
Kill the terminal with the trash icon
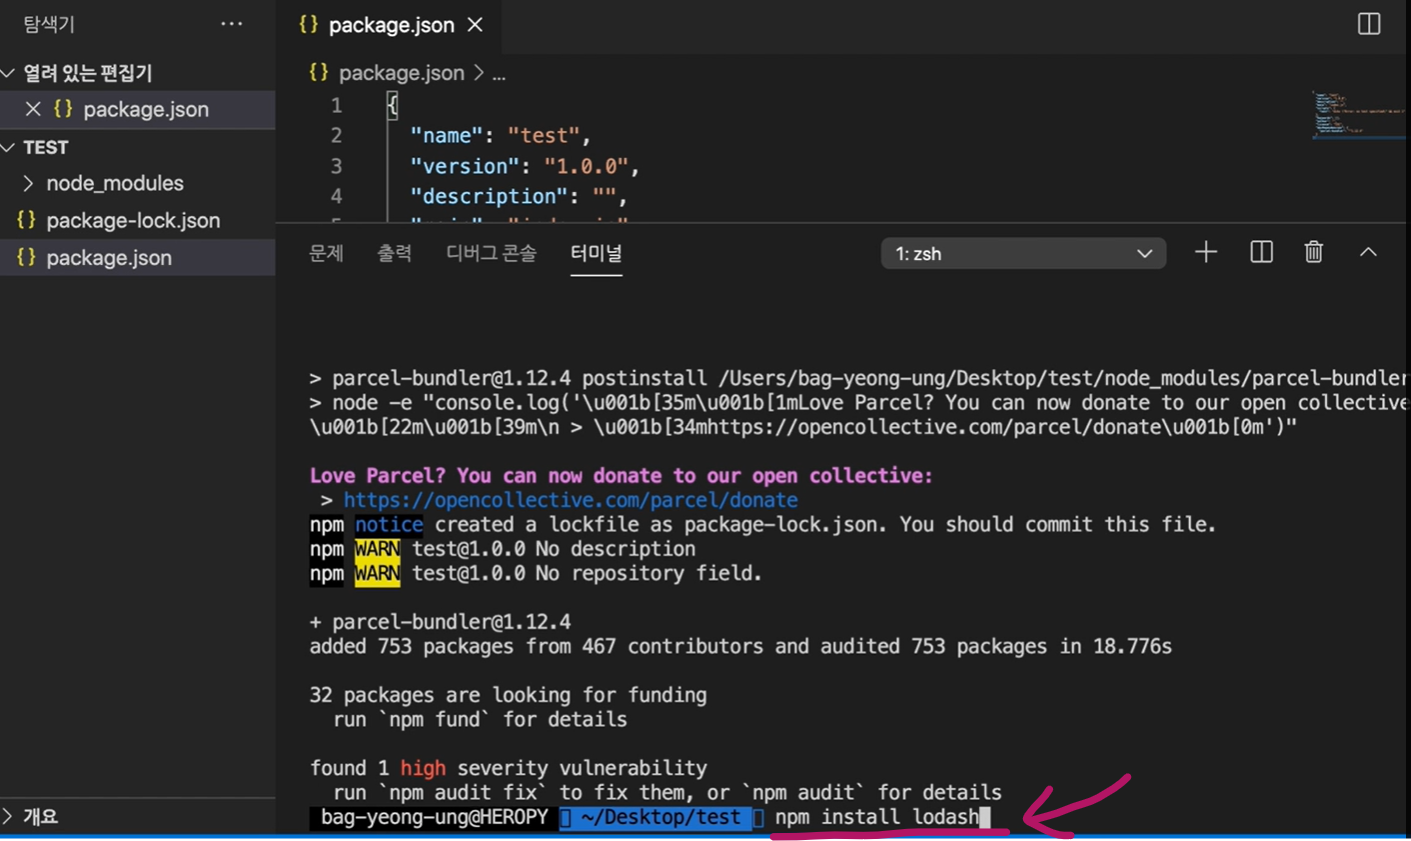click(x=1314, y=252)
